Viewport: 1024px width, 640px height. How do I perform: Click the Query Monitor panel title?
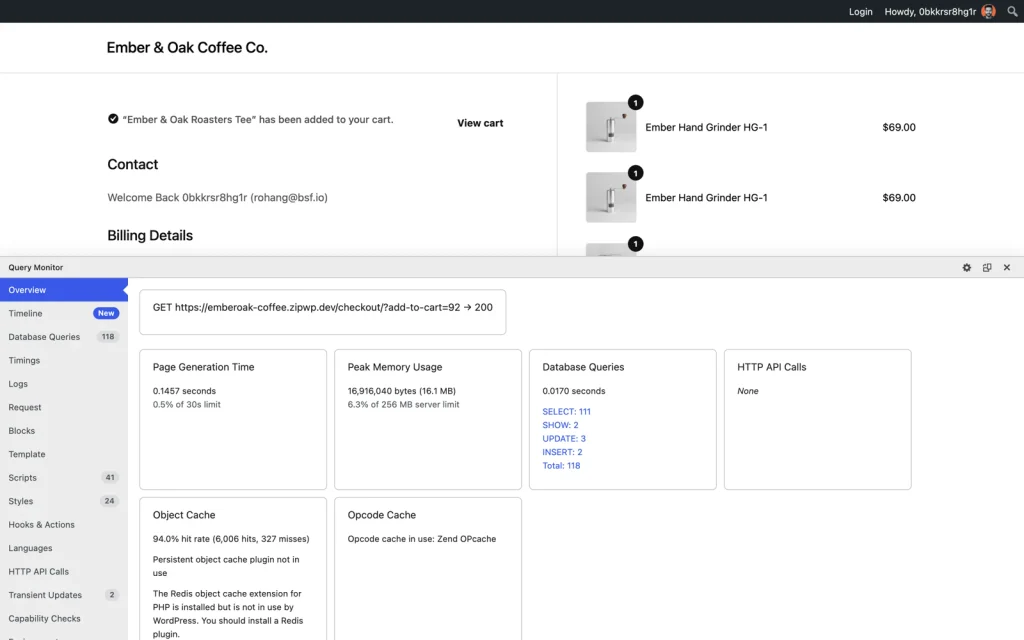pos(36,267)
